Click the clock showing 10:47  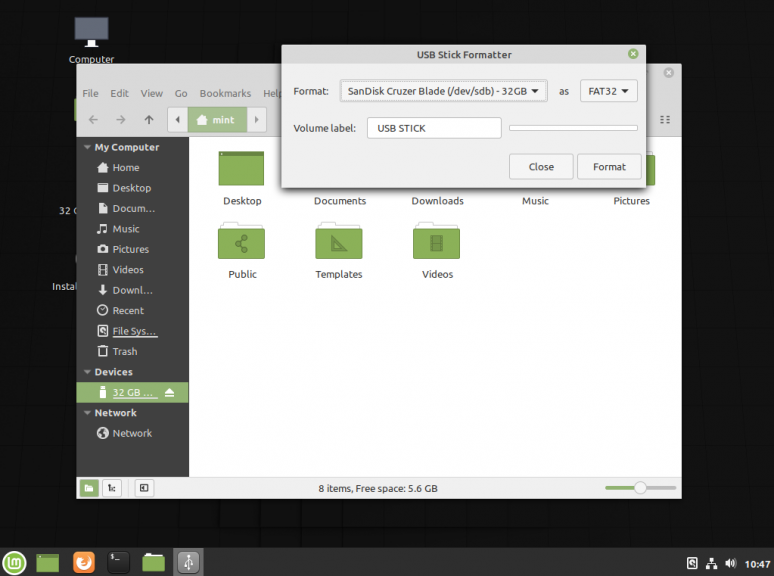[757, 564]
